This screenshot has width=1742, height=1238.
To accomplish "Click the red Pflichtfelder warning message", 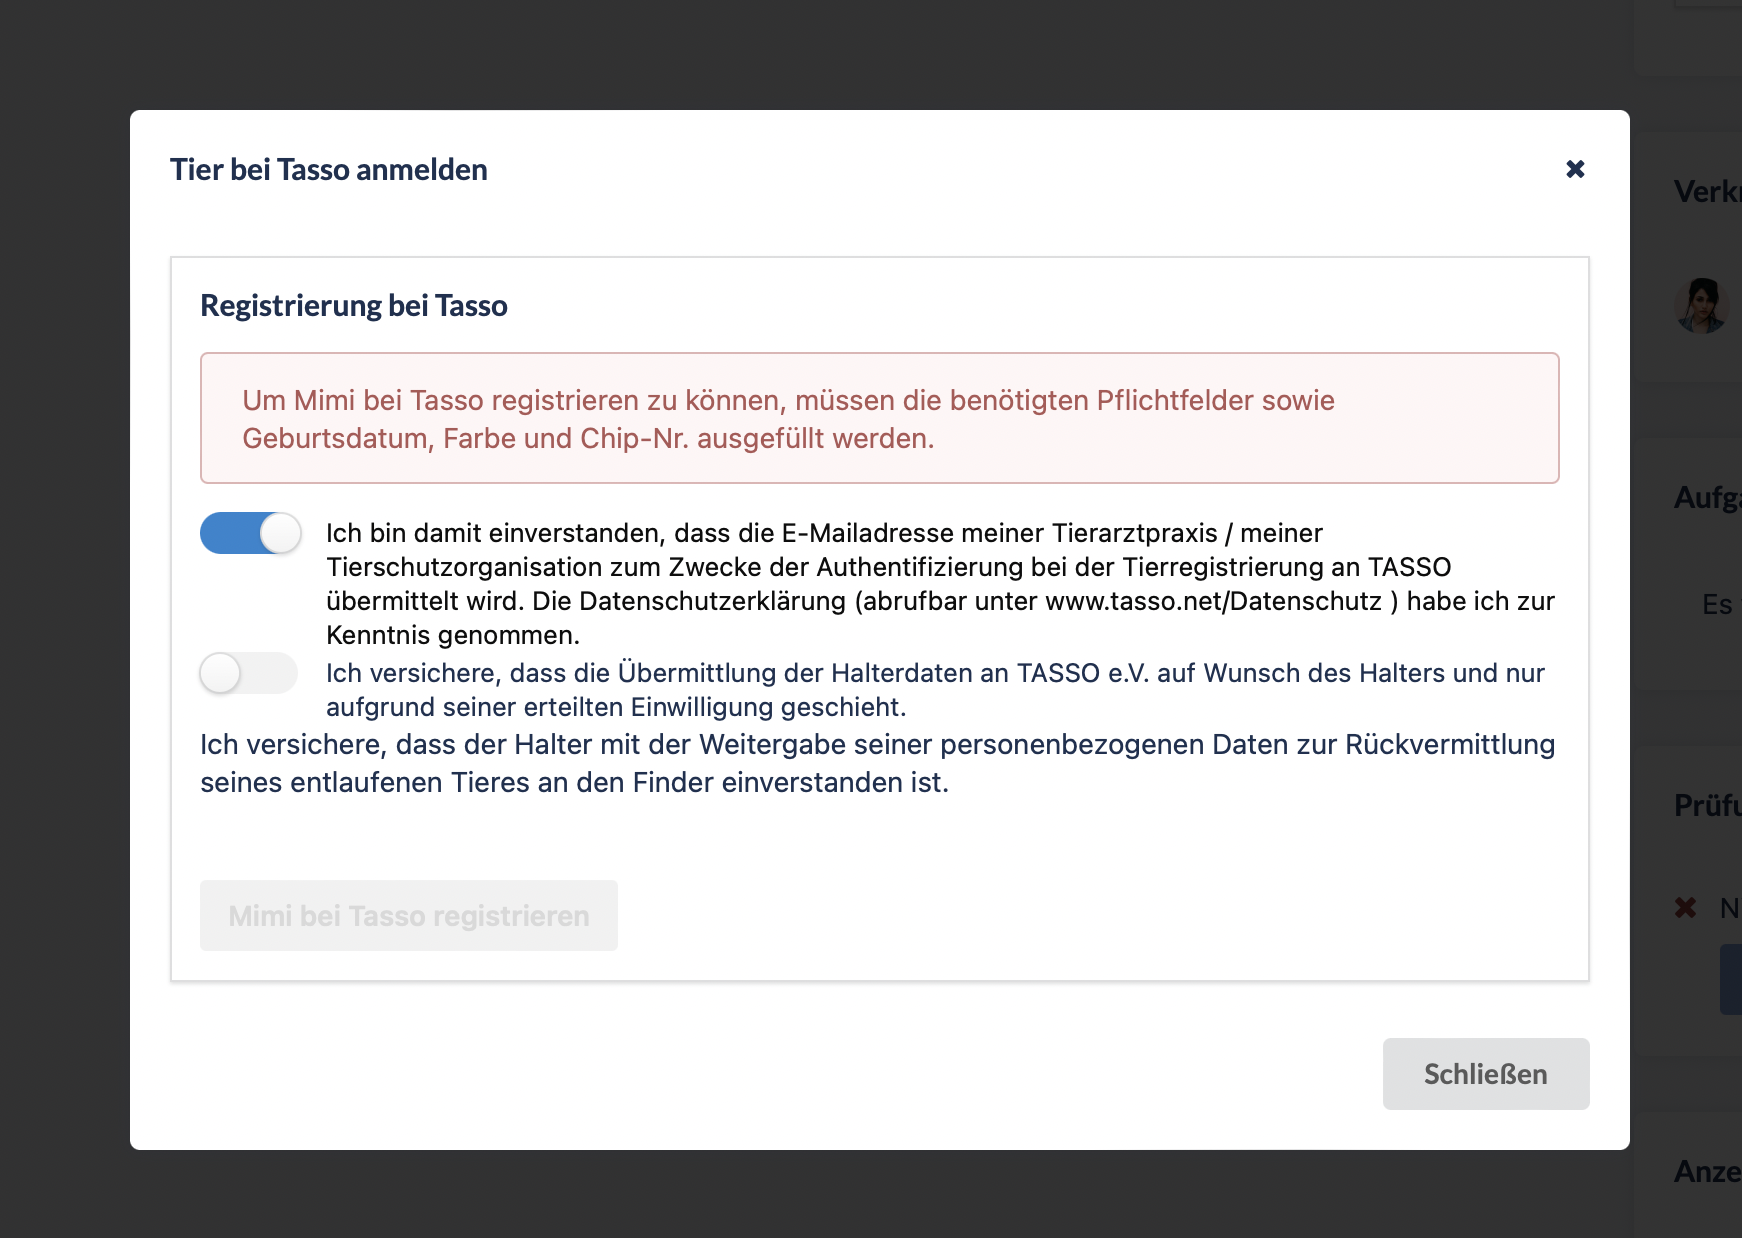I will click(880, 418).
